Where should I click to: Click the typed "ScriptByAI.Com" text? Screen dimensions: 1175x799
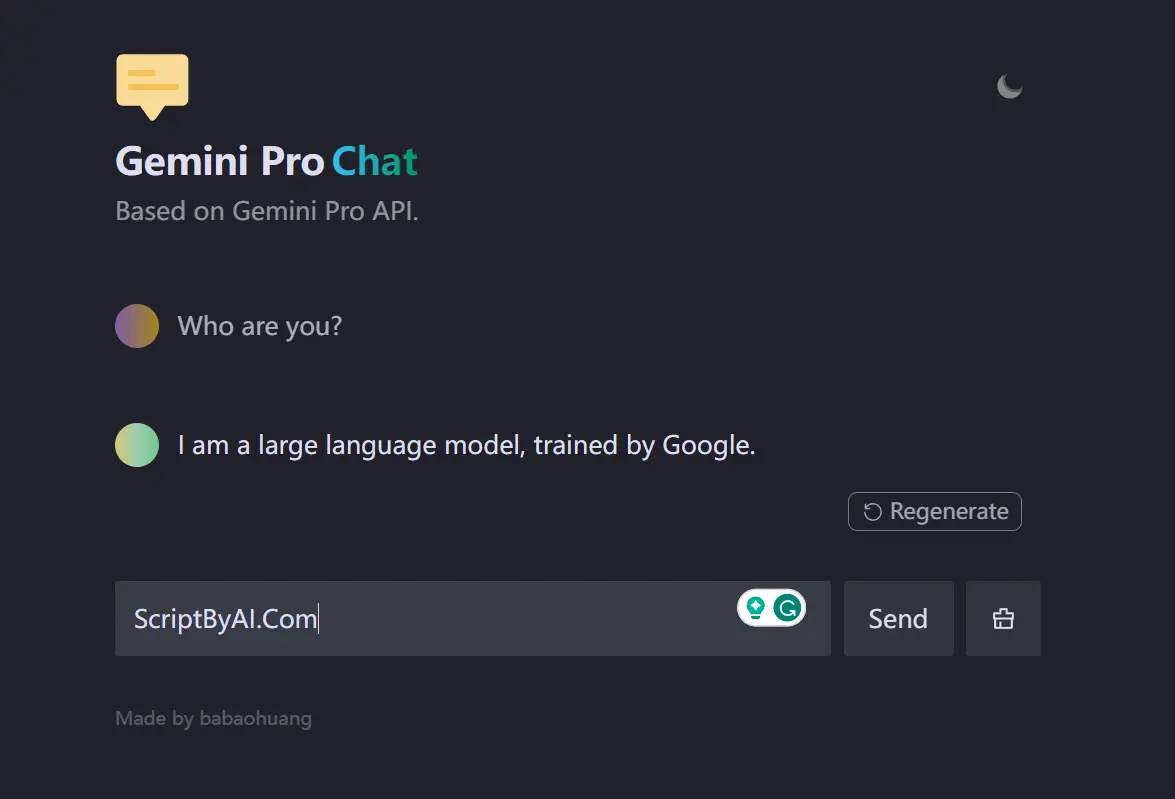225,619
